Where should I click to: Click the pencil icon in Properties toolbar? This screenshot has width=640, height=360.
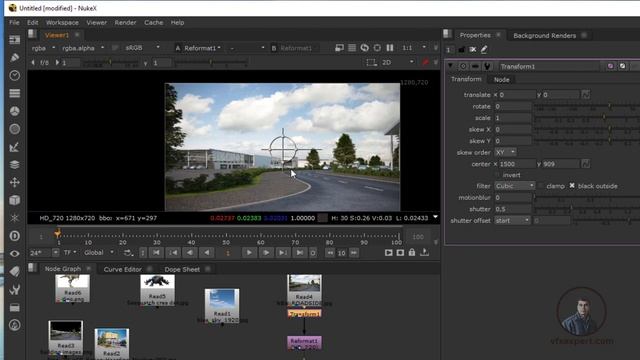pos(484,49)
